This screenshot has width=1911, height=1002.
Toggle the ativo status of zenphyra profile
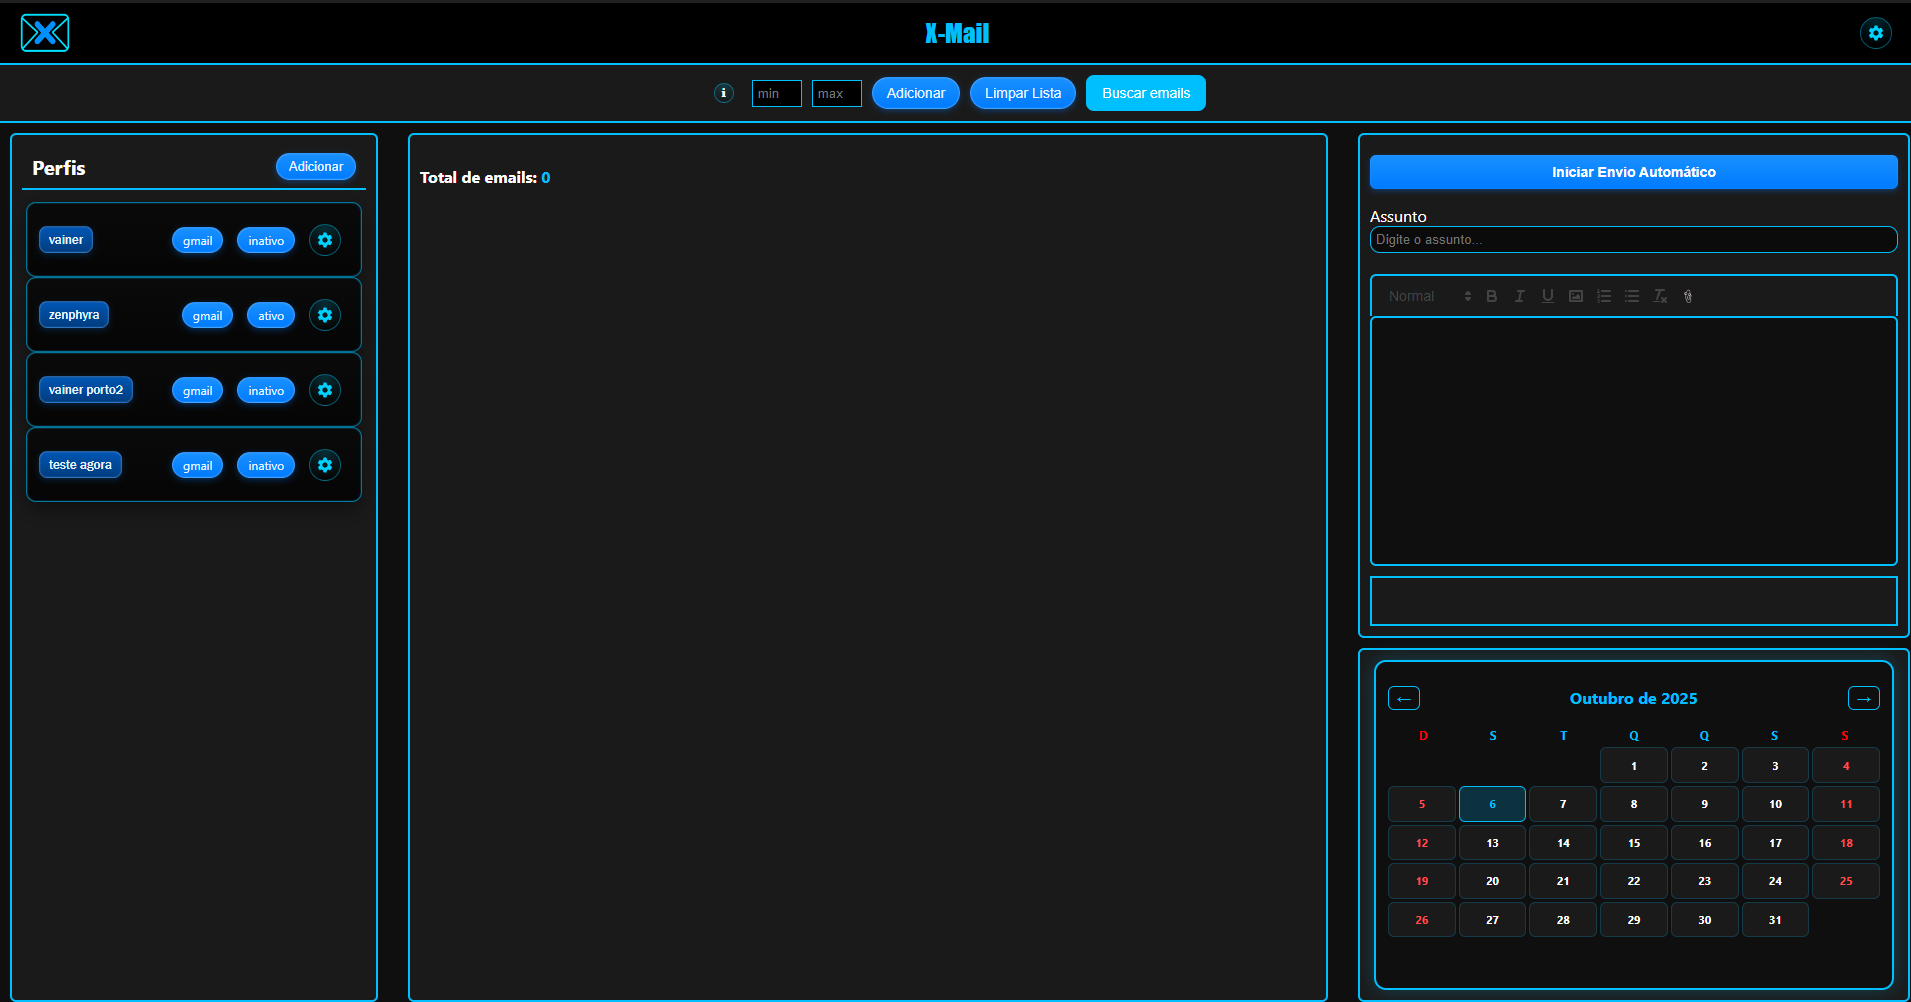click(x=271, y=316)
